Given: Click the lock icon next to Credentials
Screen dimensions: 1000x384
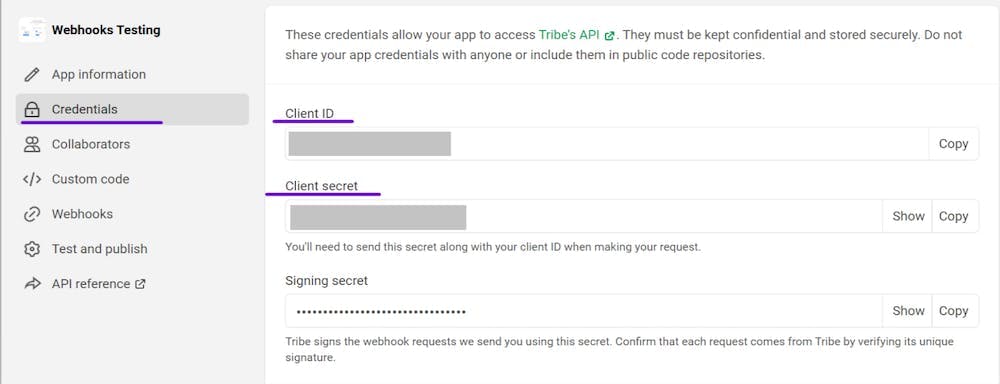Looking at the screenshot, I should coord(31,110).
